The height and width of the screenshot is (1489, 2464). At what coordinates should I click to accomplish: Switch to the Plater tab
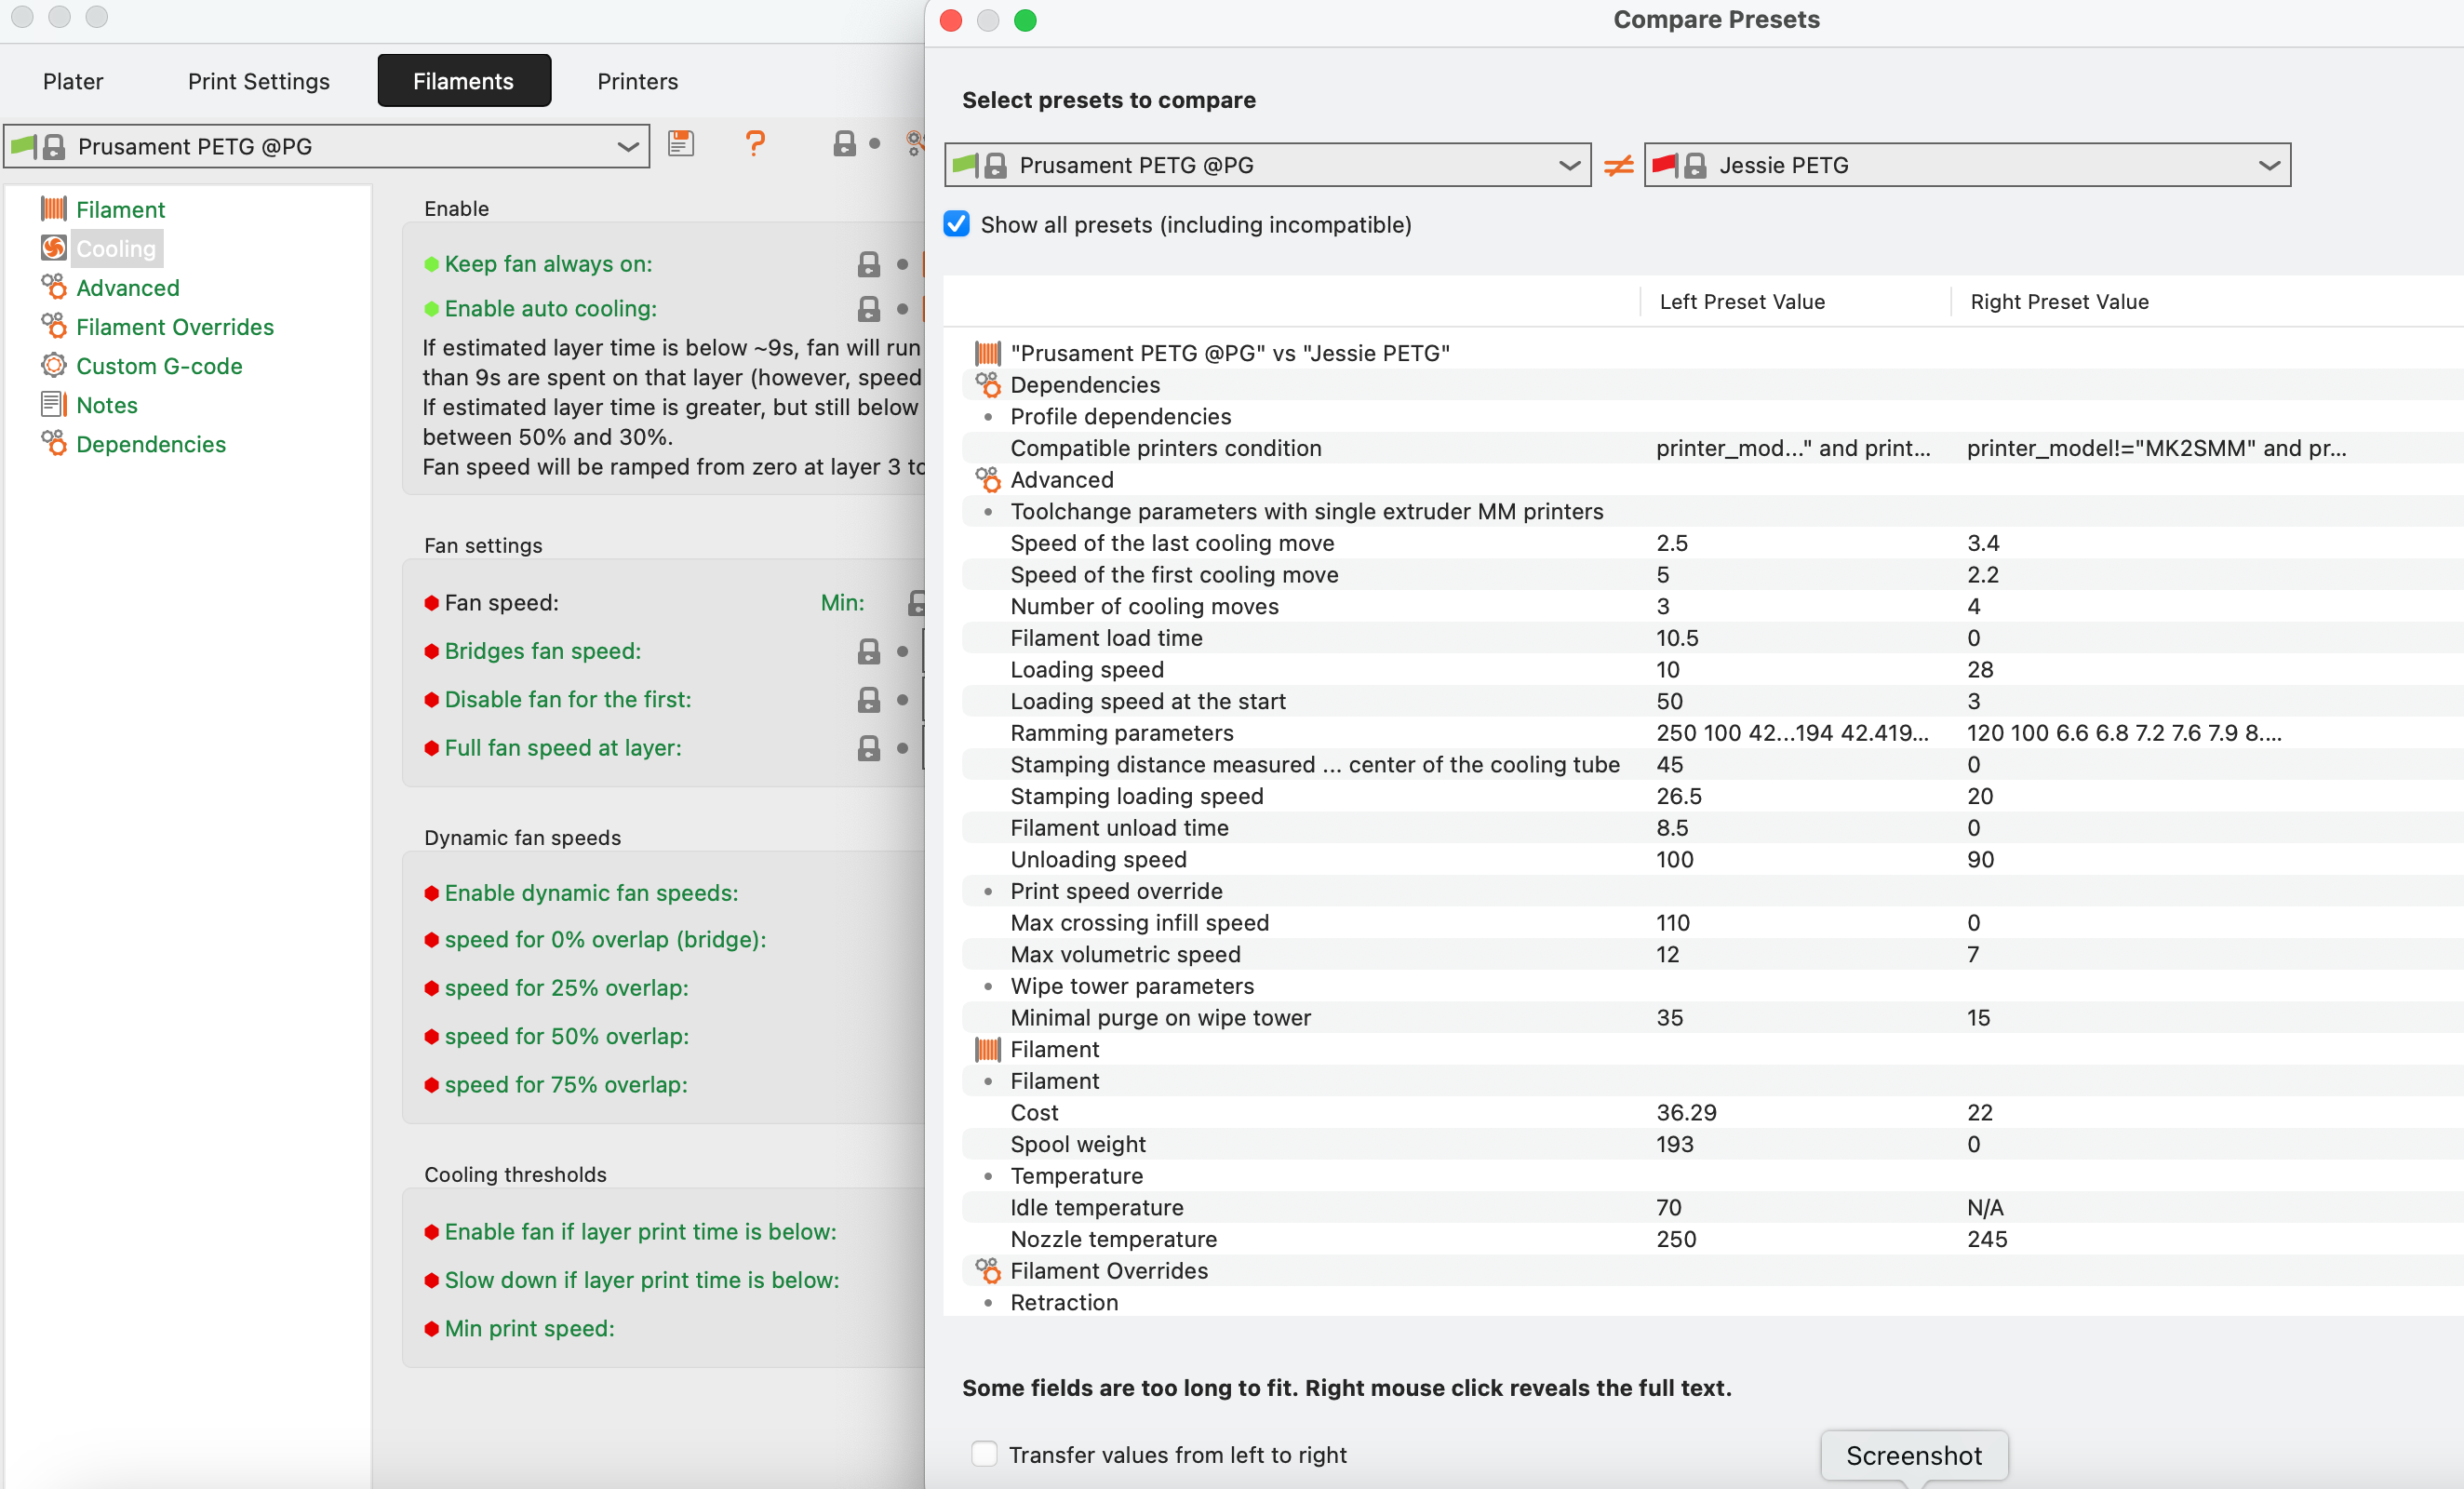coord(73,81)
